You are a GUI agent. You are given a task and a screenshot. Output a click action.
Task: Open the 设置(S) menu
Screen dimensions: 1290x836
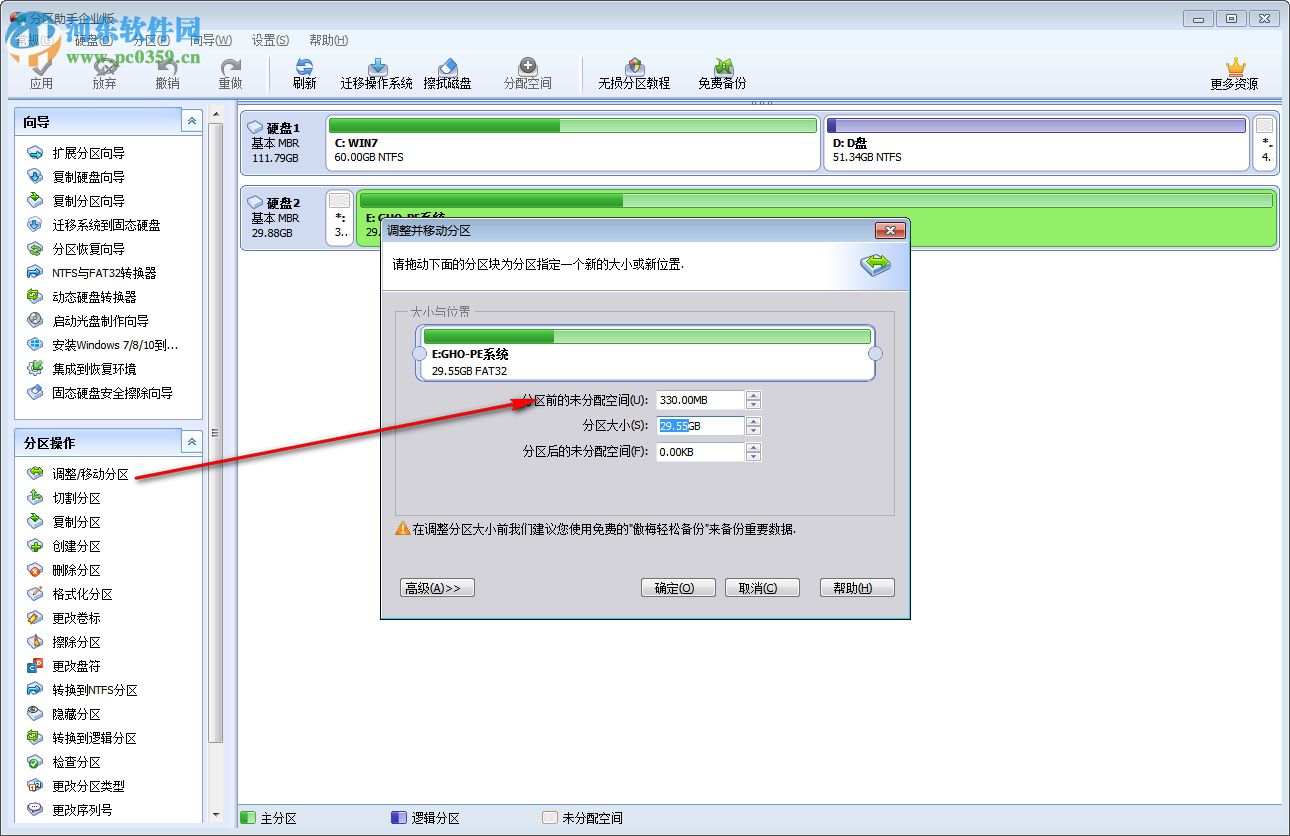[x=269, y=40]
